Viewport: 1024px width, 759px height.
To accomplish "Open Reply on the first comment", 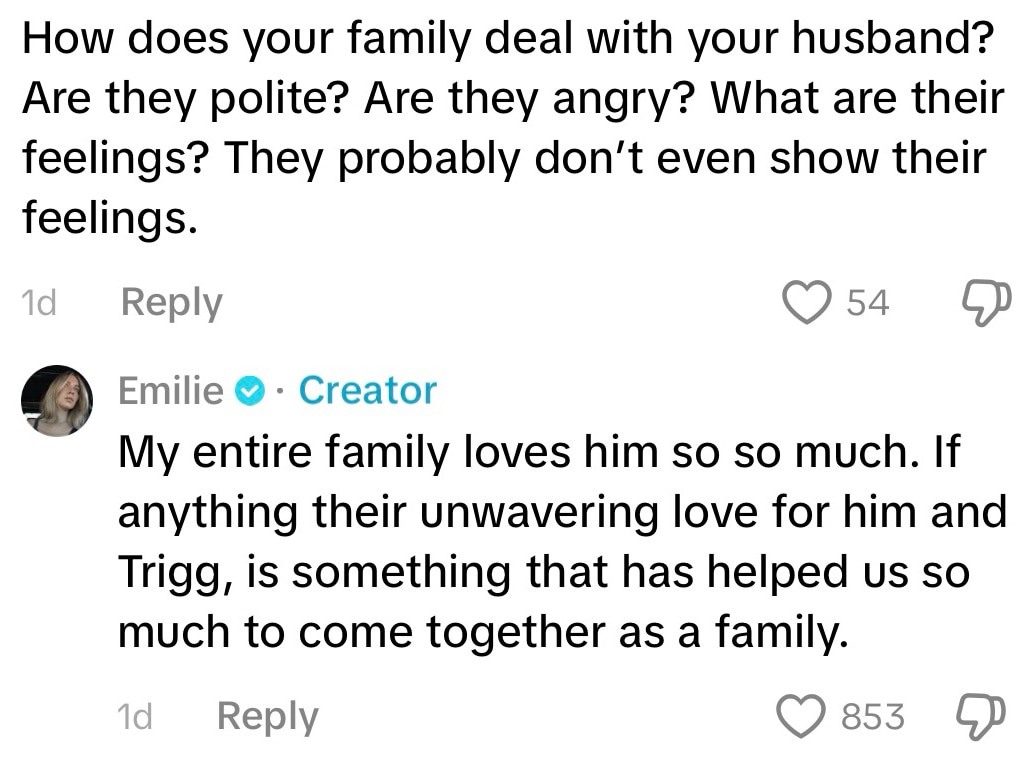I will 170,301.
